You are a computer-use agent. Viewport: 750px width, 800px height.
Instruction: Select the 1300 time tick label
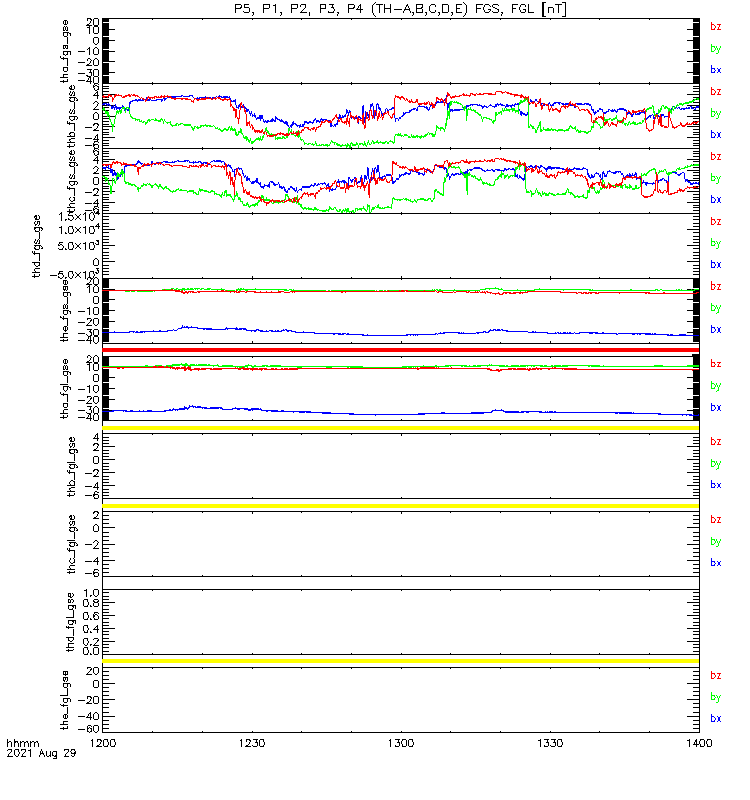(x=401, y=743)
